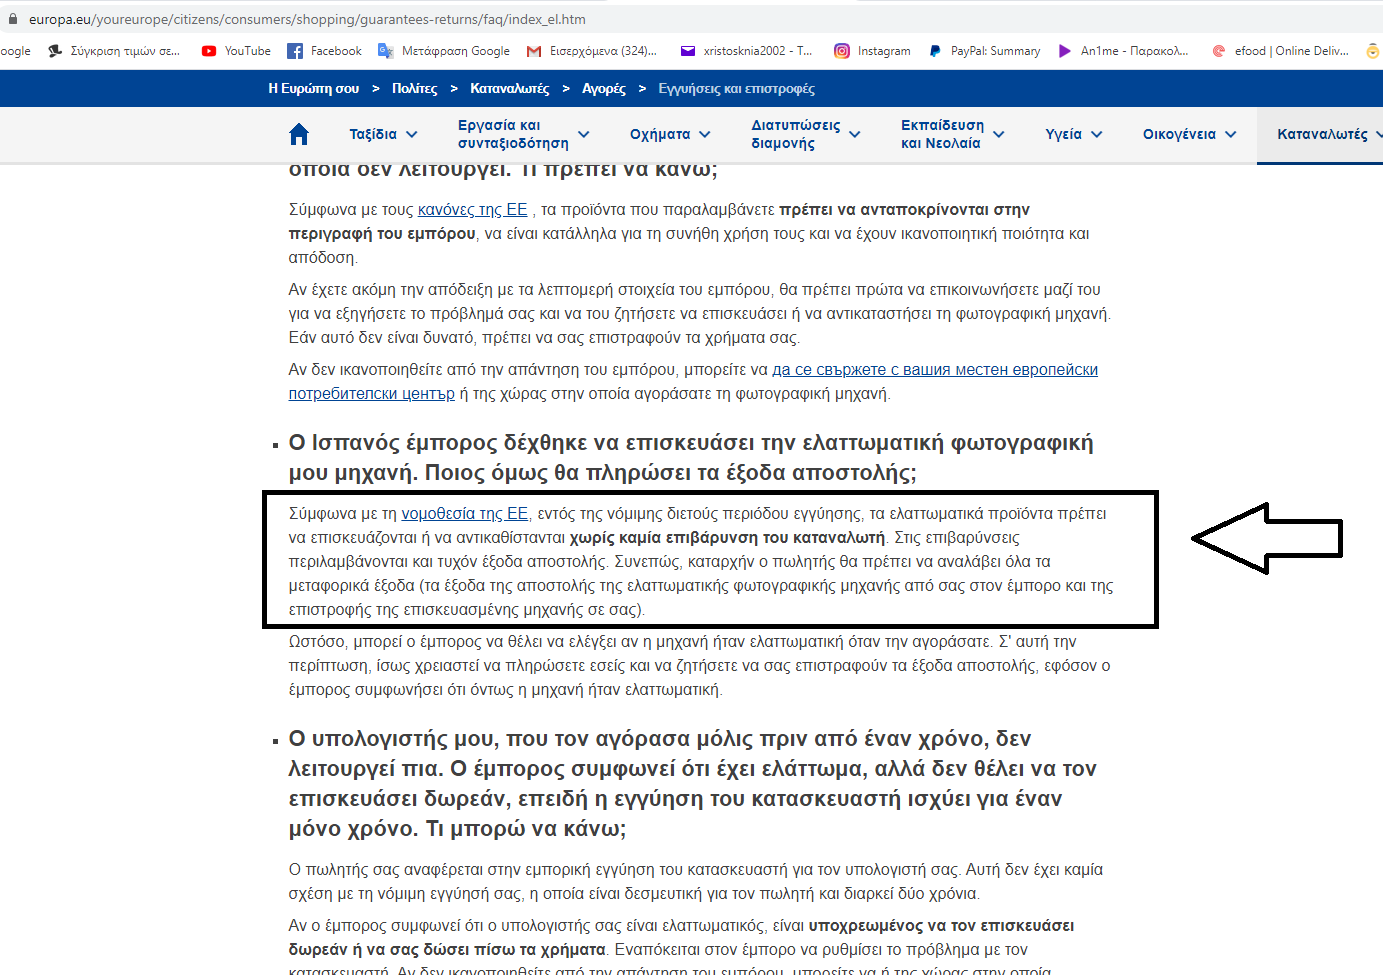This screenshot has width=1383, height=975.
Task: Expand the Οχήματα menu
Action: 670,134
